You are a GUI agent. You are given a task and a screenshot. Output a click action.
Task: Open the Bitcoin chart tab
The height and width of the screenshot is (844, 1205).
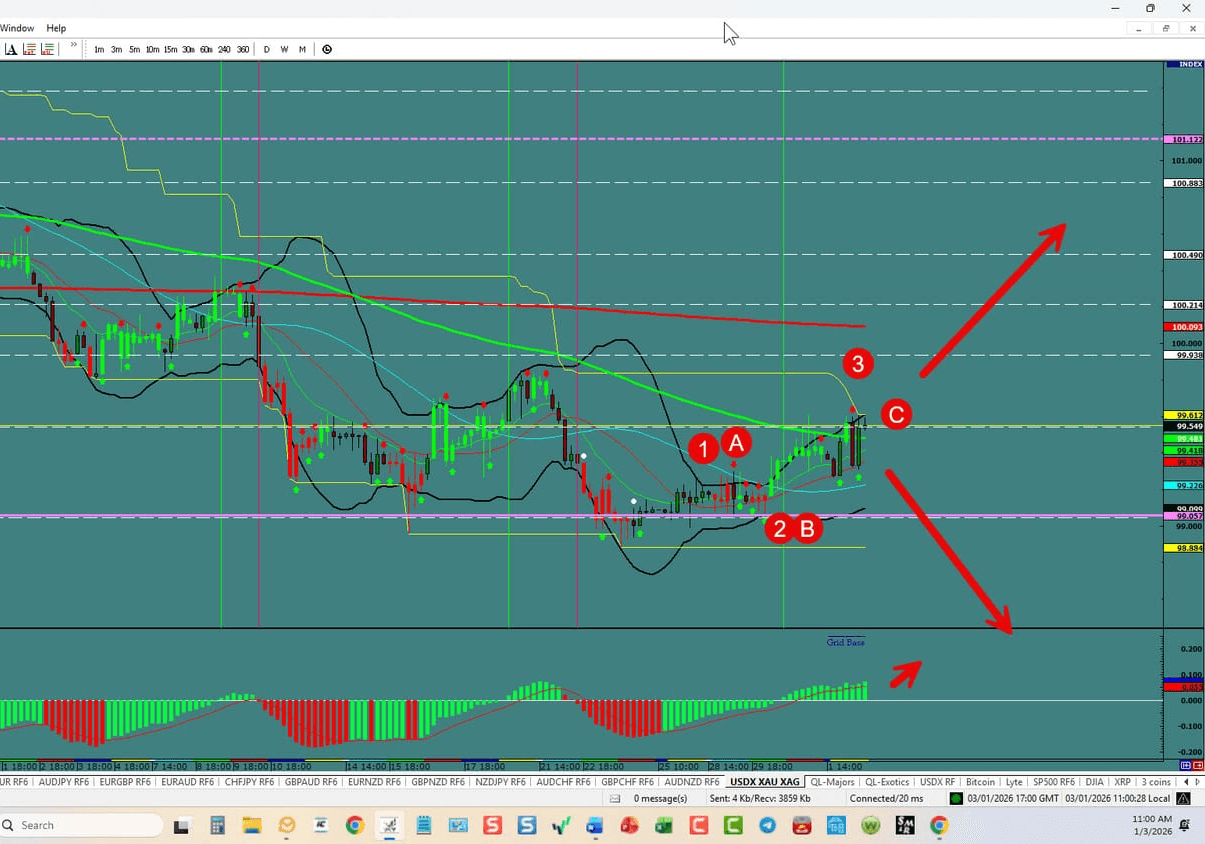[980, 782]
